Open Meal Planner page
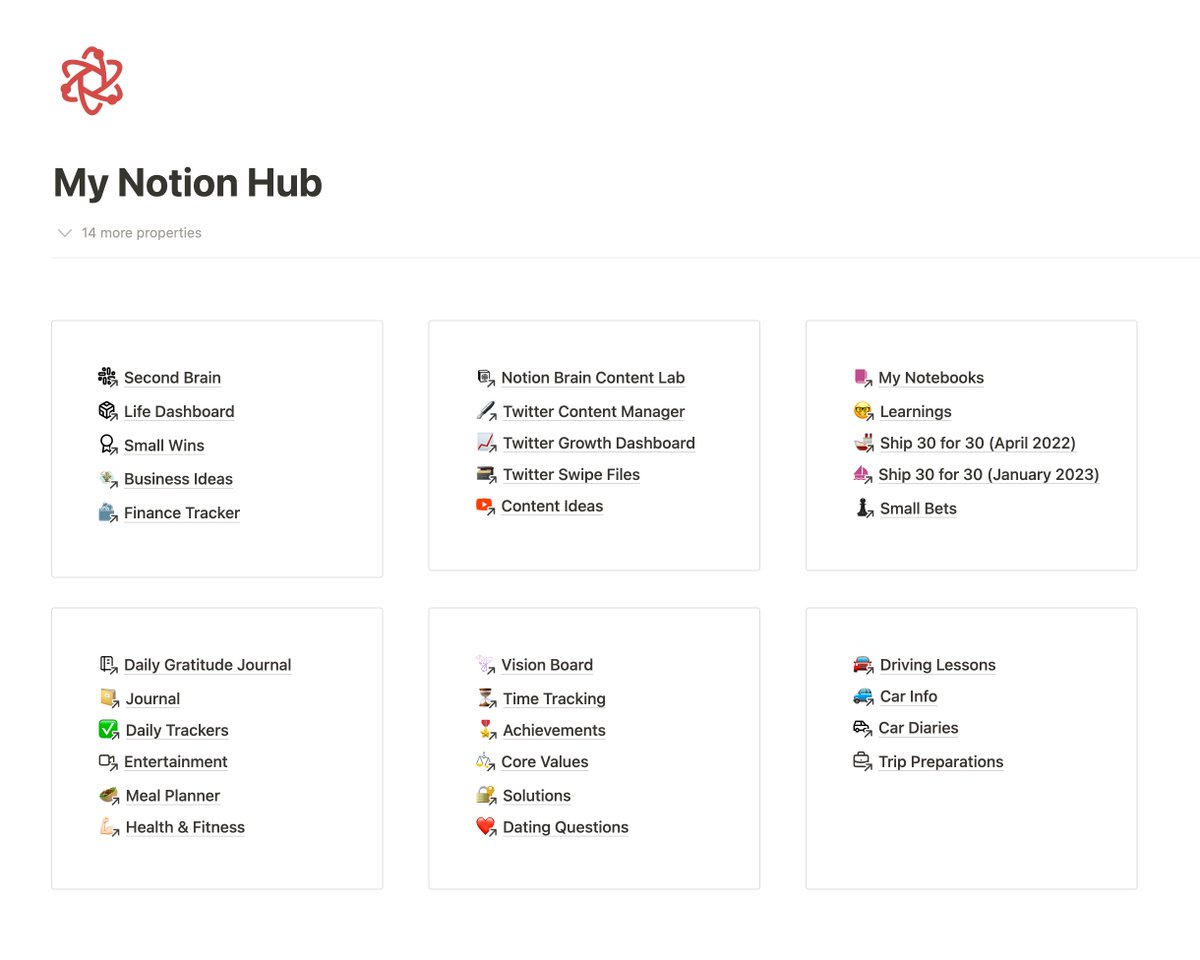 click(x=173, y=796)
